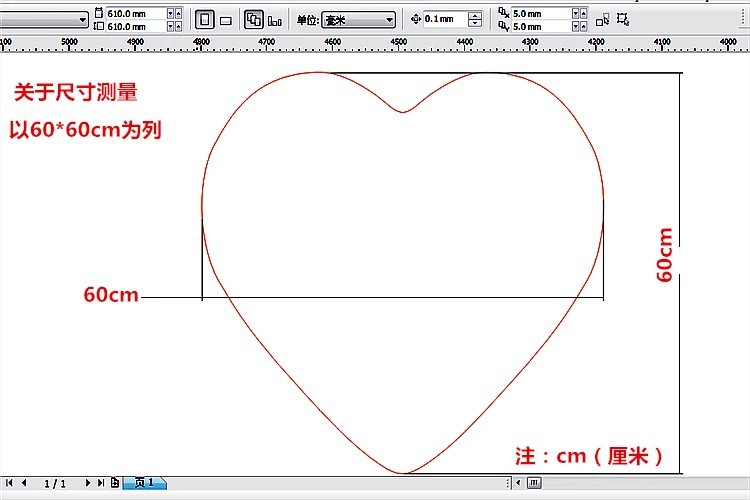
Task: Decrease duplicate Y distance with down arrow
Action: 575,26
